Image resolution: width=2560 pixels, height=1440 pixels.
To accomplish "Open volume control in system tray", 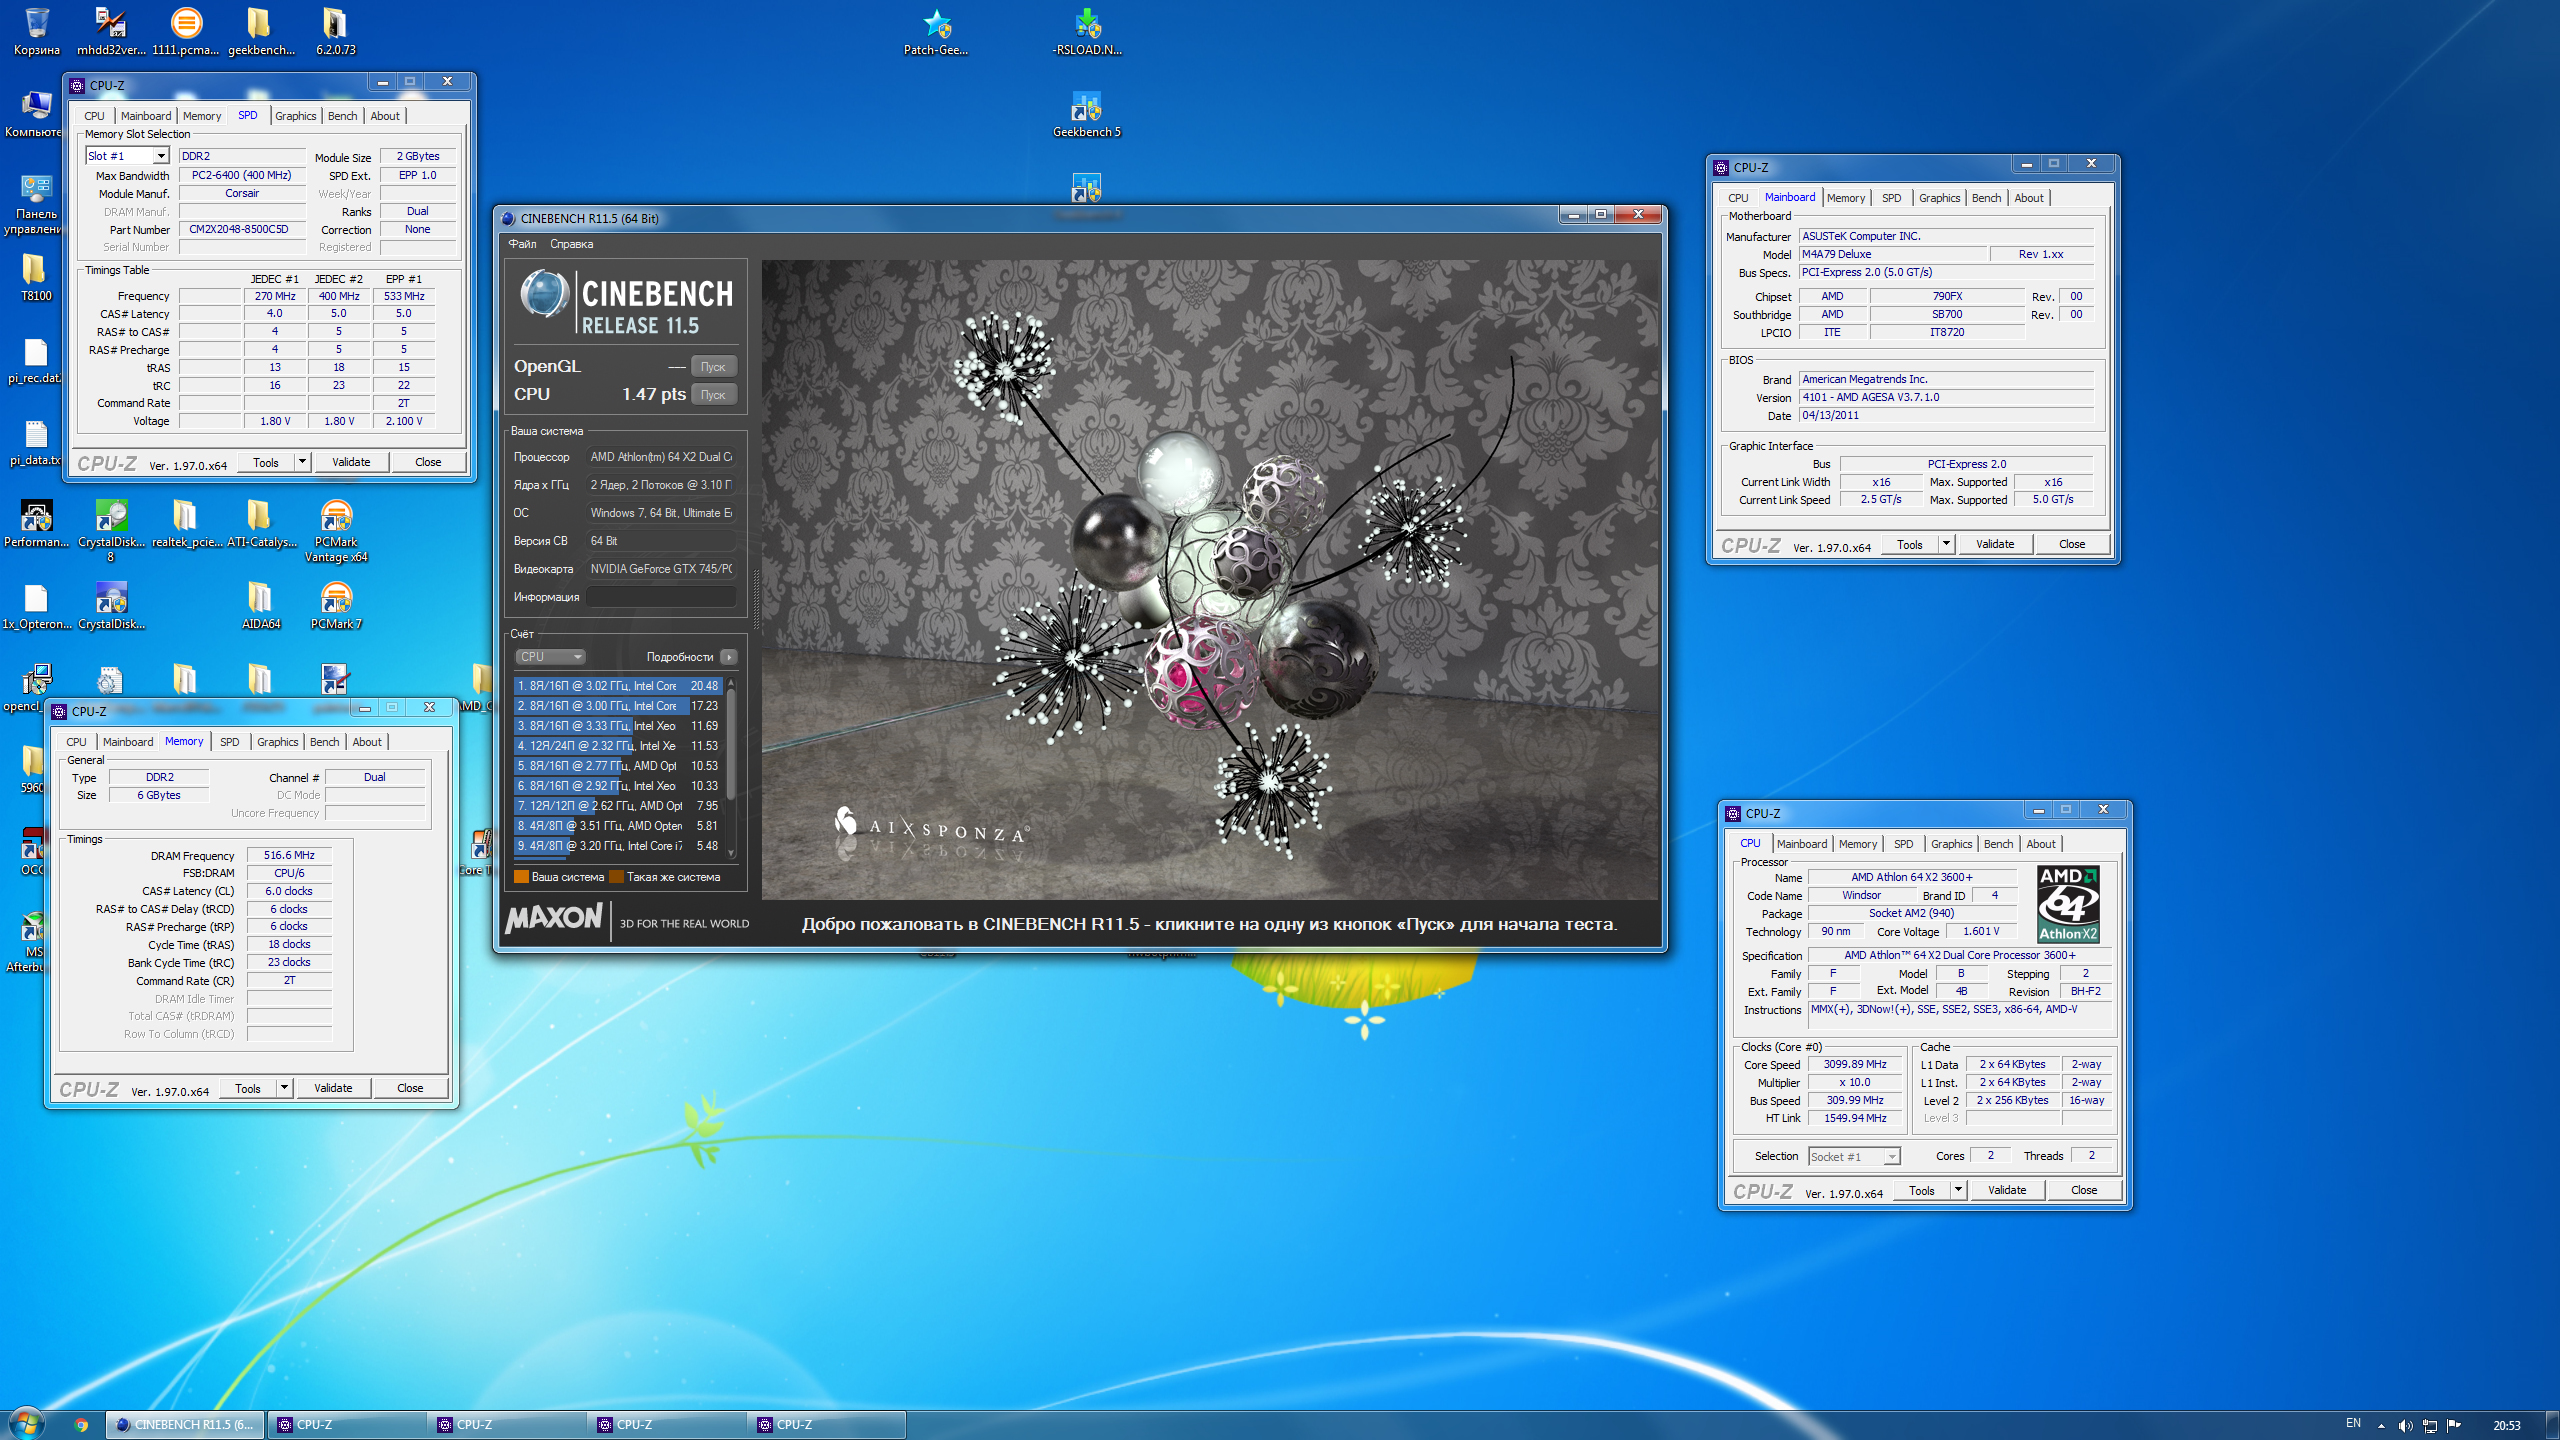I will click(x=2405, y=1425).
